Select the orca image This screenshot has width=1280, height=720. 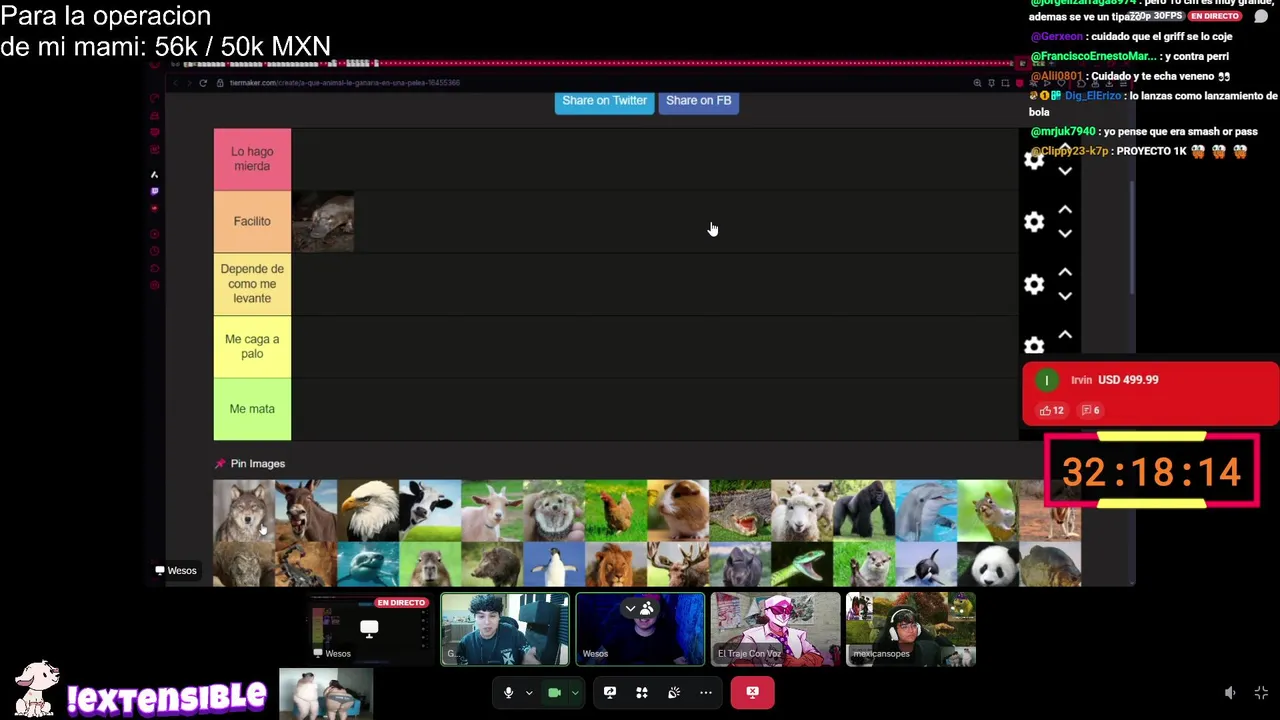[x=926, y=564]
